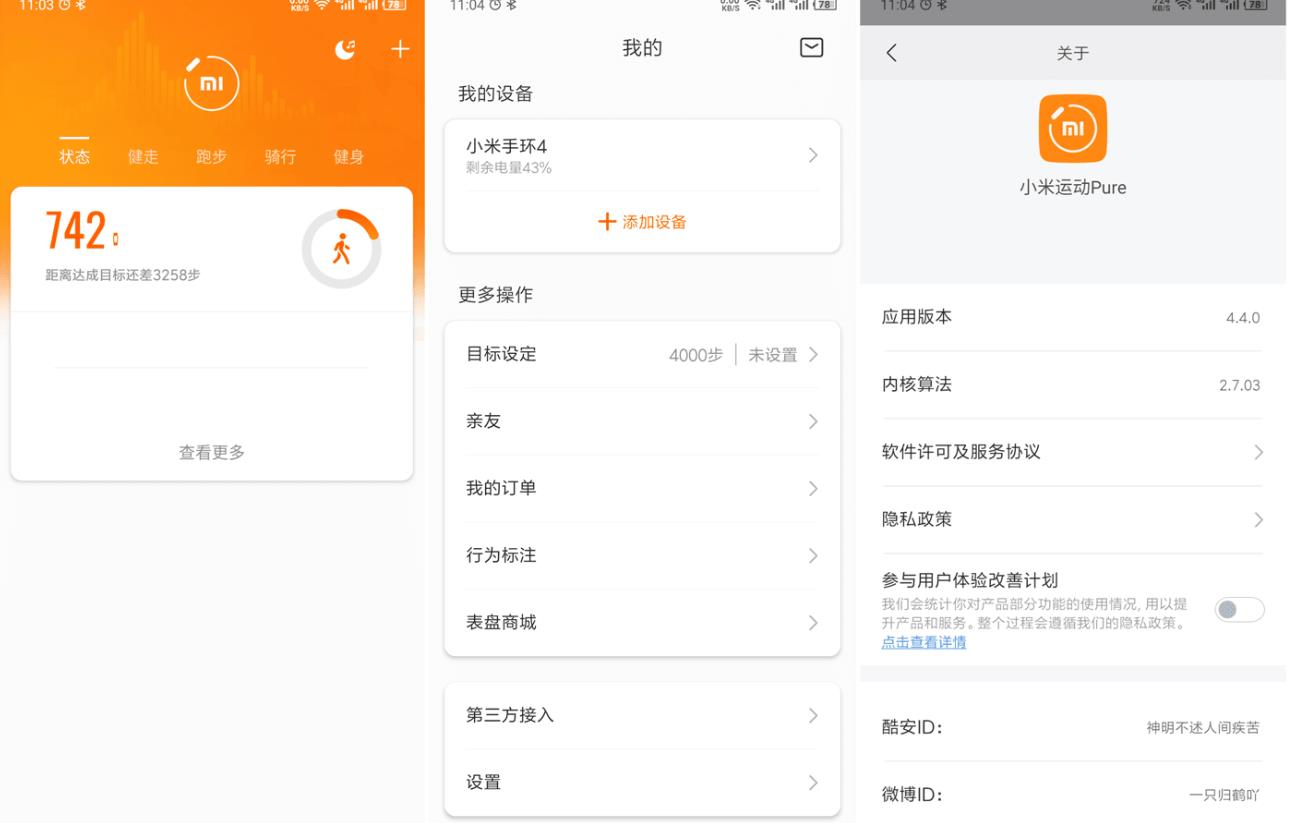Tap the moon sleep-mode icon
Screen dimensions: 1289x823
click(345, 50)
